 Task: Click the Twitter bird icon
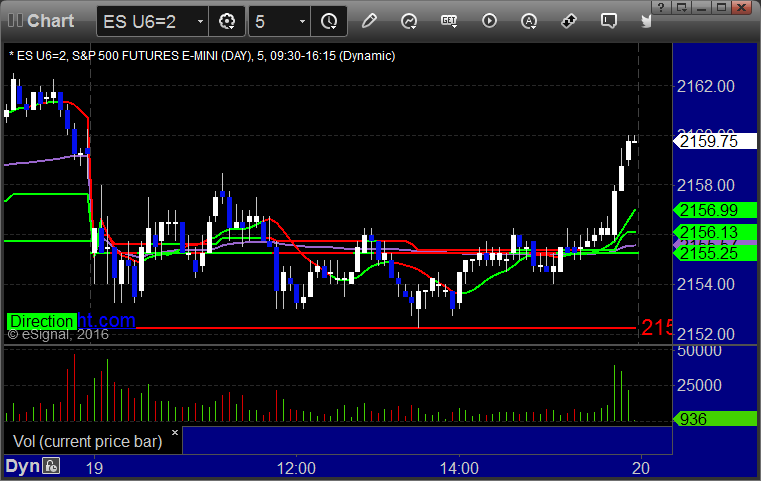[646, 21]
